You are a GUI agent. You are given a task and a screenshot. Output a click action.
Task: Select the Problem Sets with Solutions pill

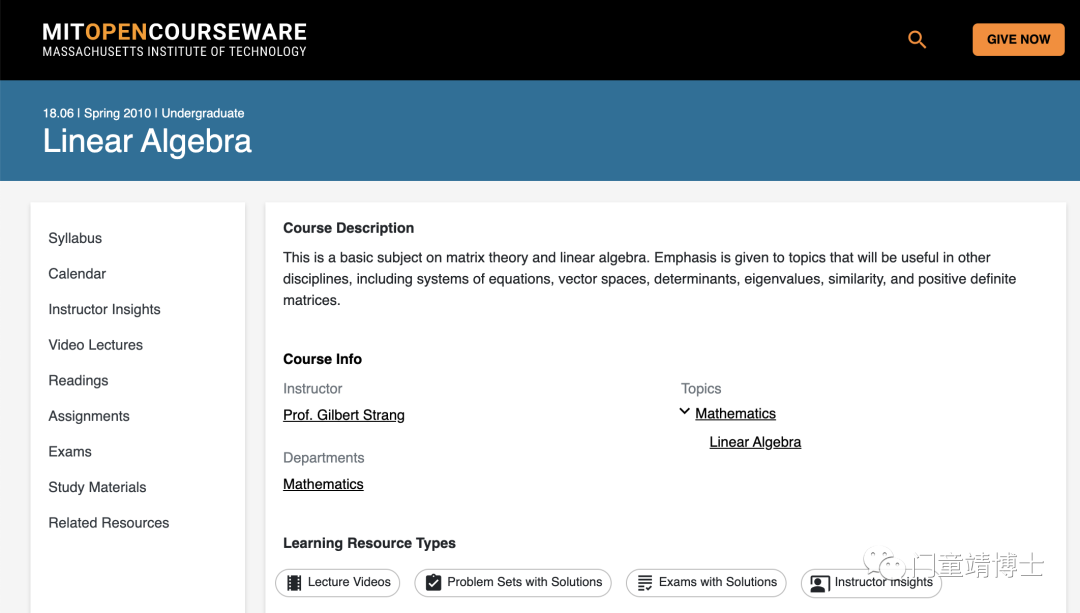tap(512, 583)
